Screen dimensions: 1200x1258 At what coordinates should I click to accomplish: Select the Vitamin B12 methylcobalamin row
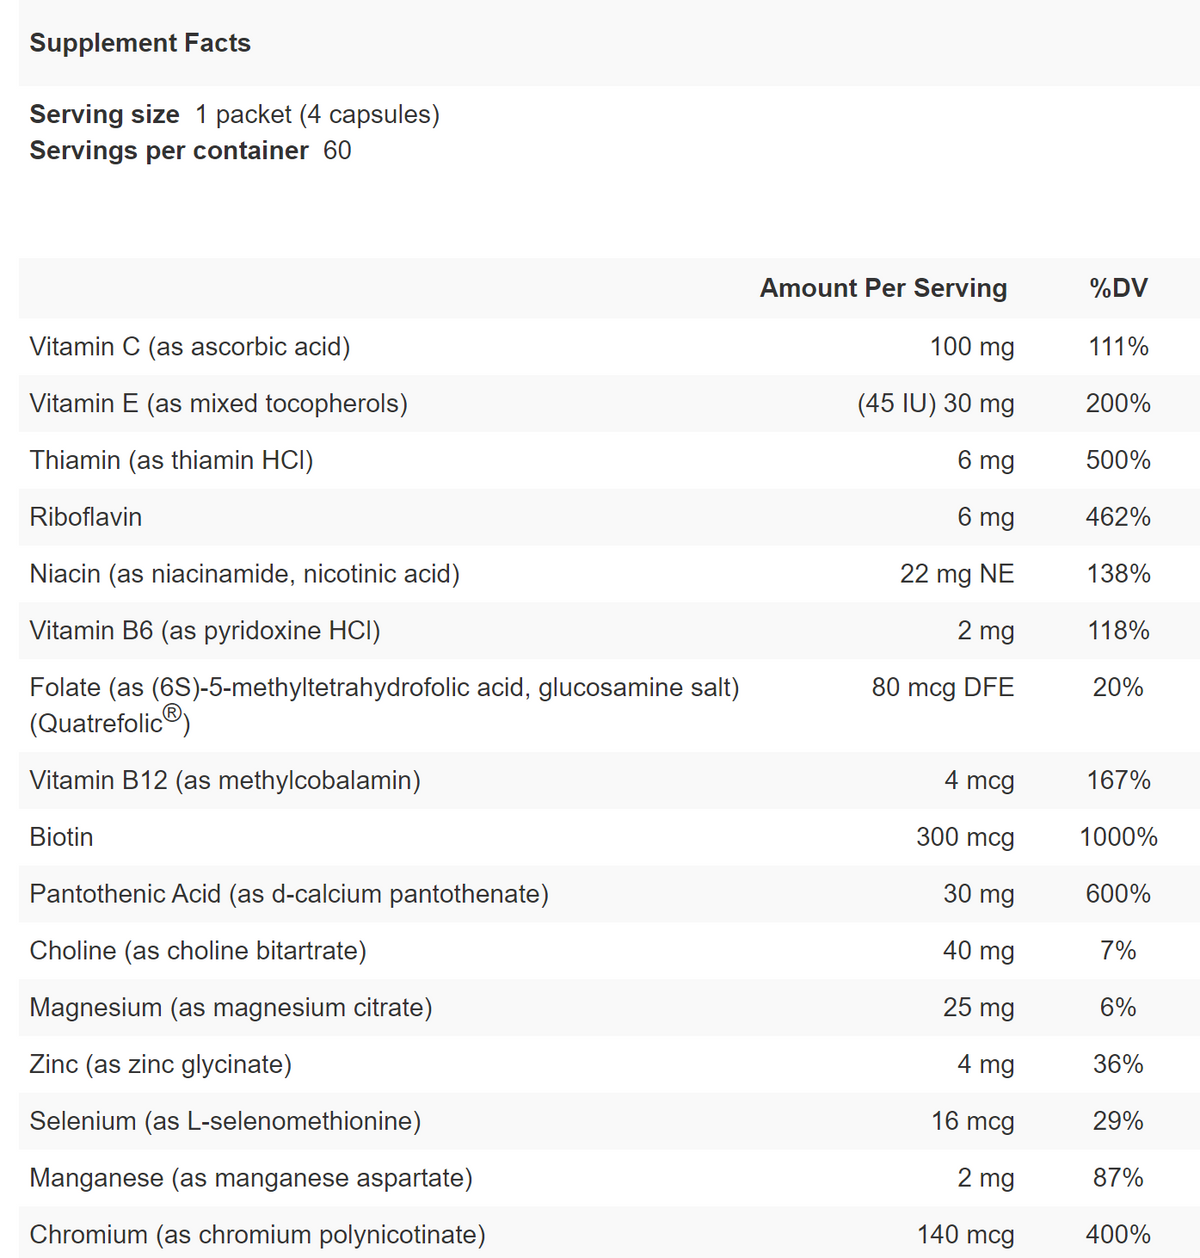pos(225,781)
